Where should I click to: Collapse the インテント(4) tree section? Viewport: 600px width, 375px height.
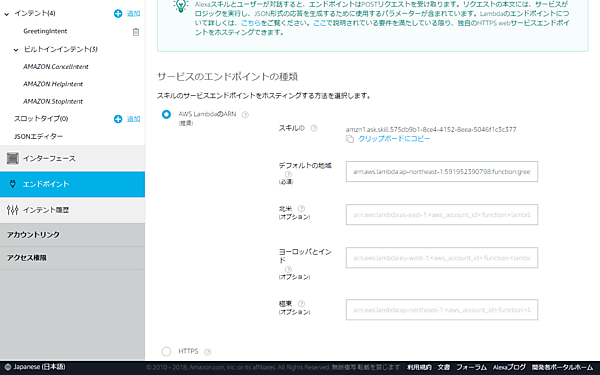[7, 14]
